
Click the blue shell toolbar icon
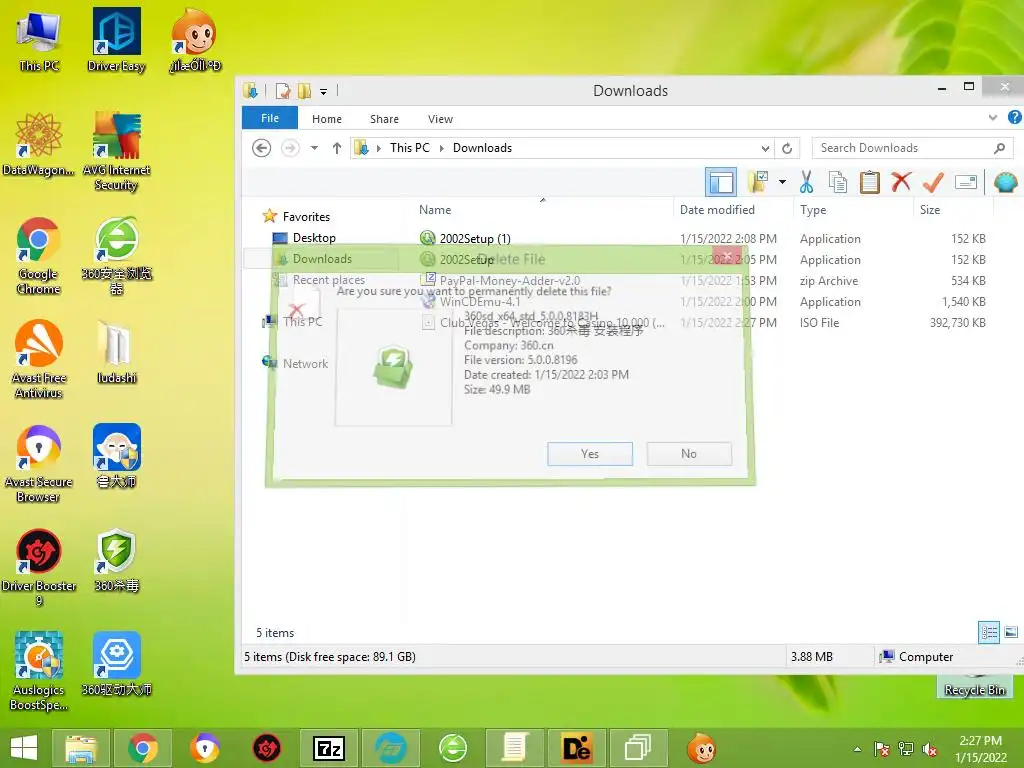coord(1005,182)
